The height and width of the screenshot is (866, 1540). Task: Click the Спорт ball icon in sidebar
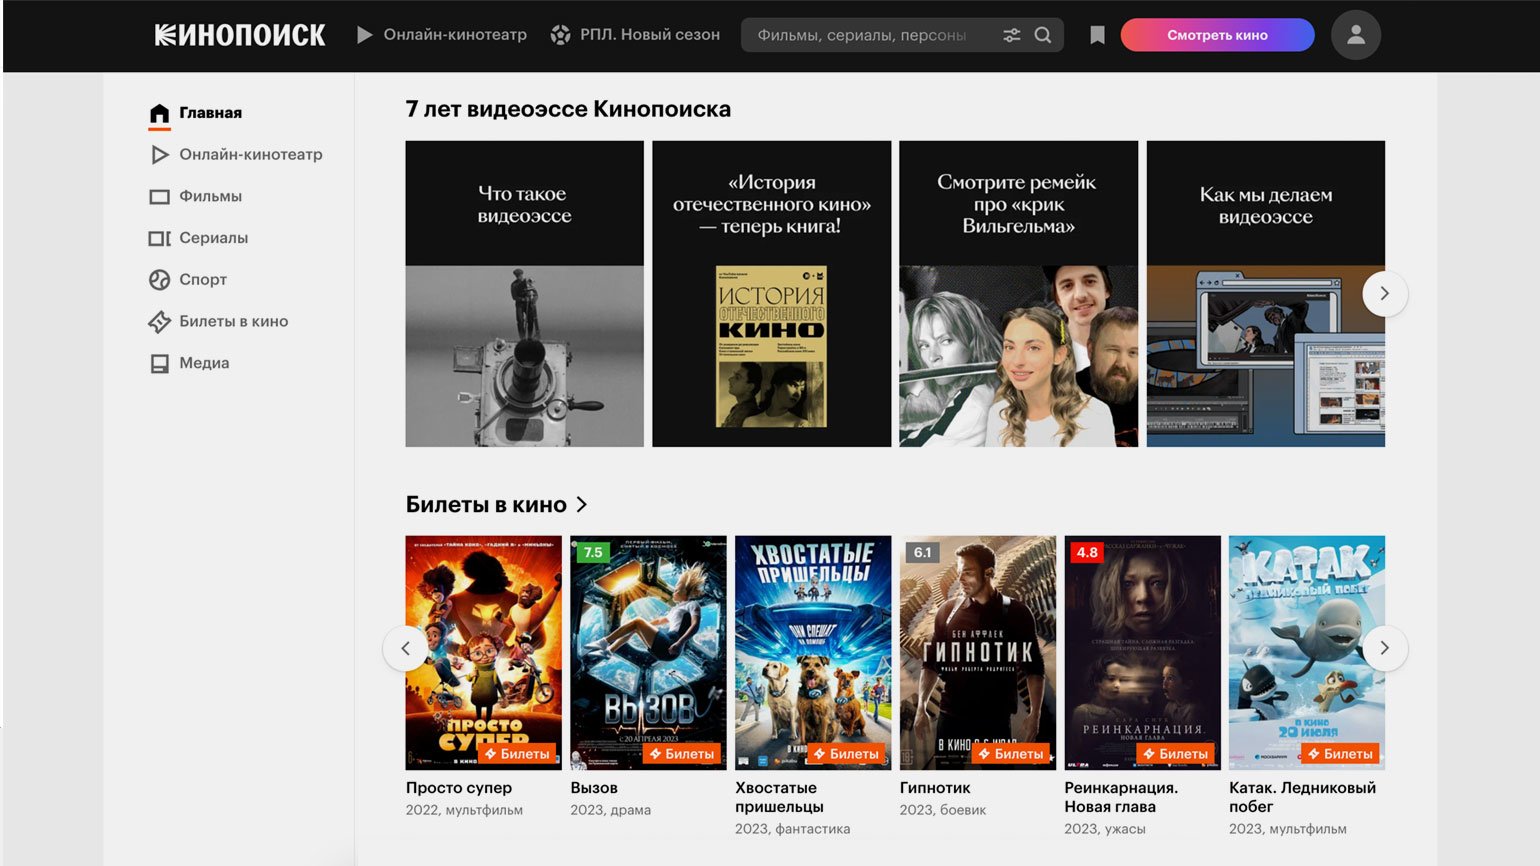click(159, 280)
